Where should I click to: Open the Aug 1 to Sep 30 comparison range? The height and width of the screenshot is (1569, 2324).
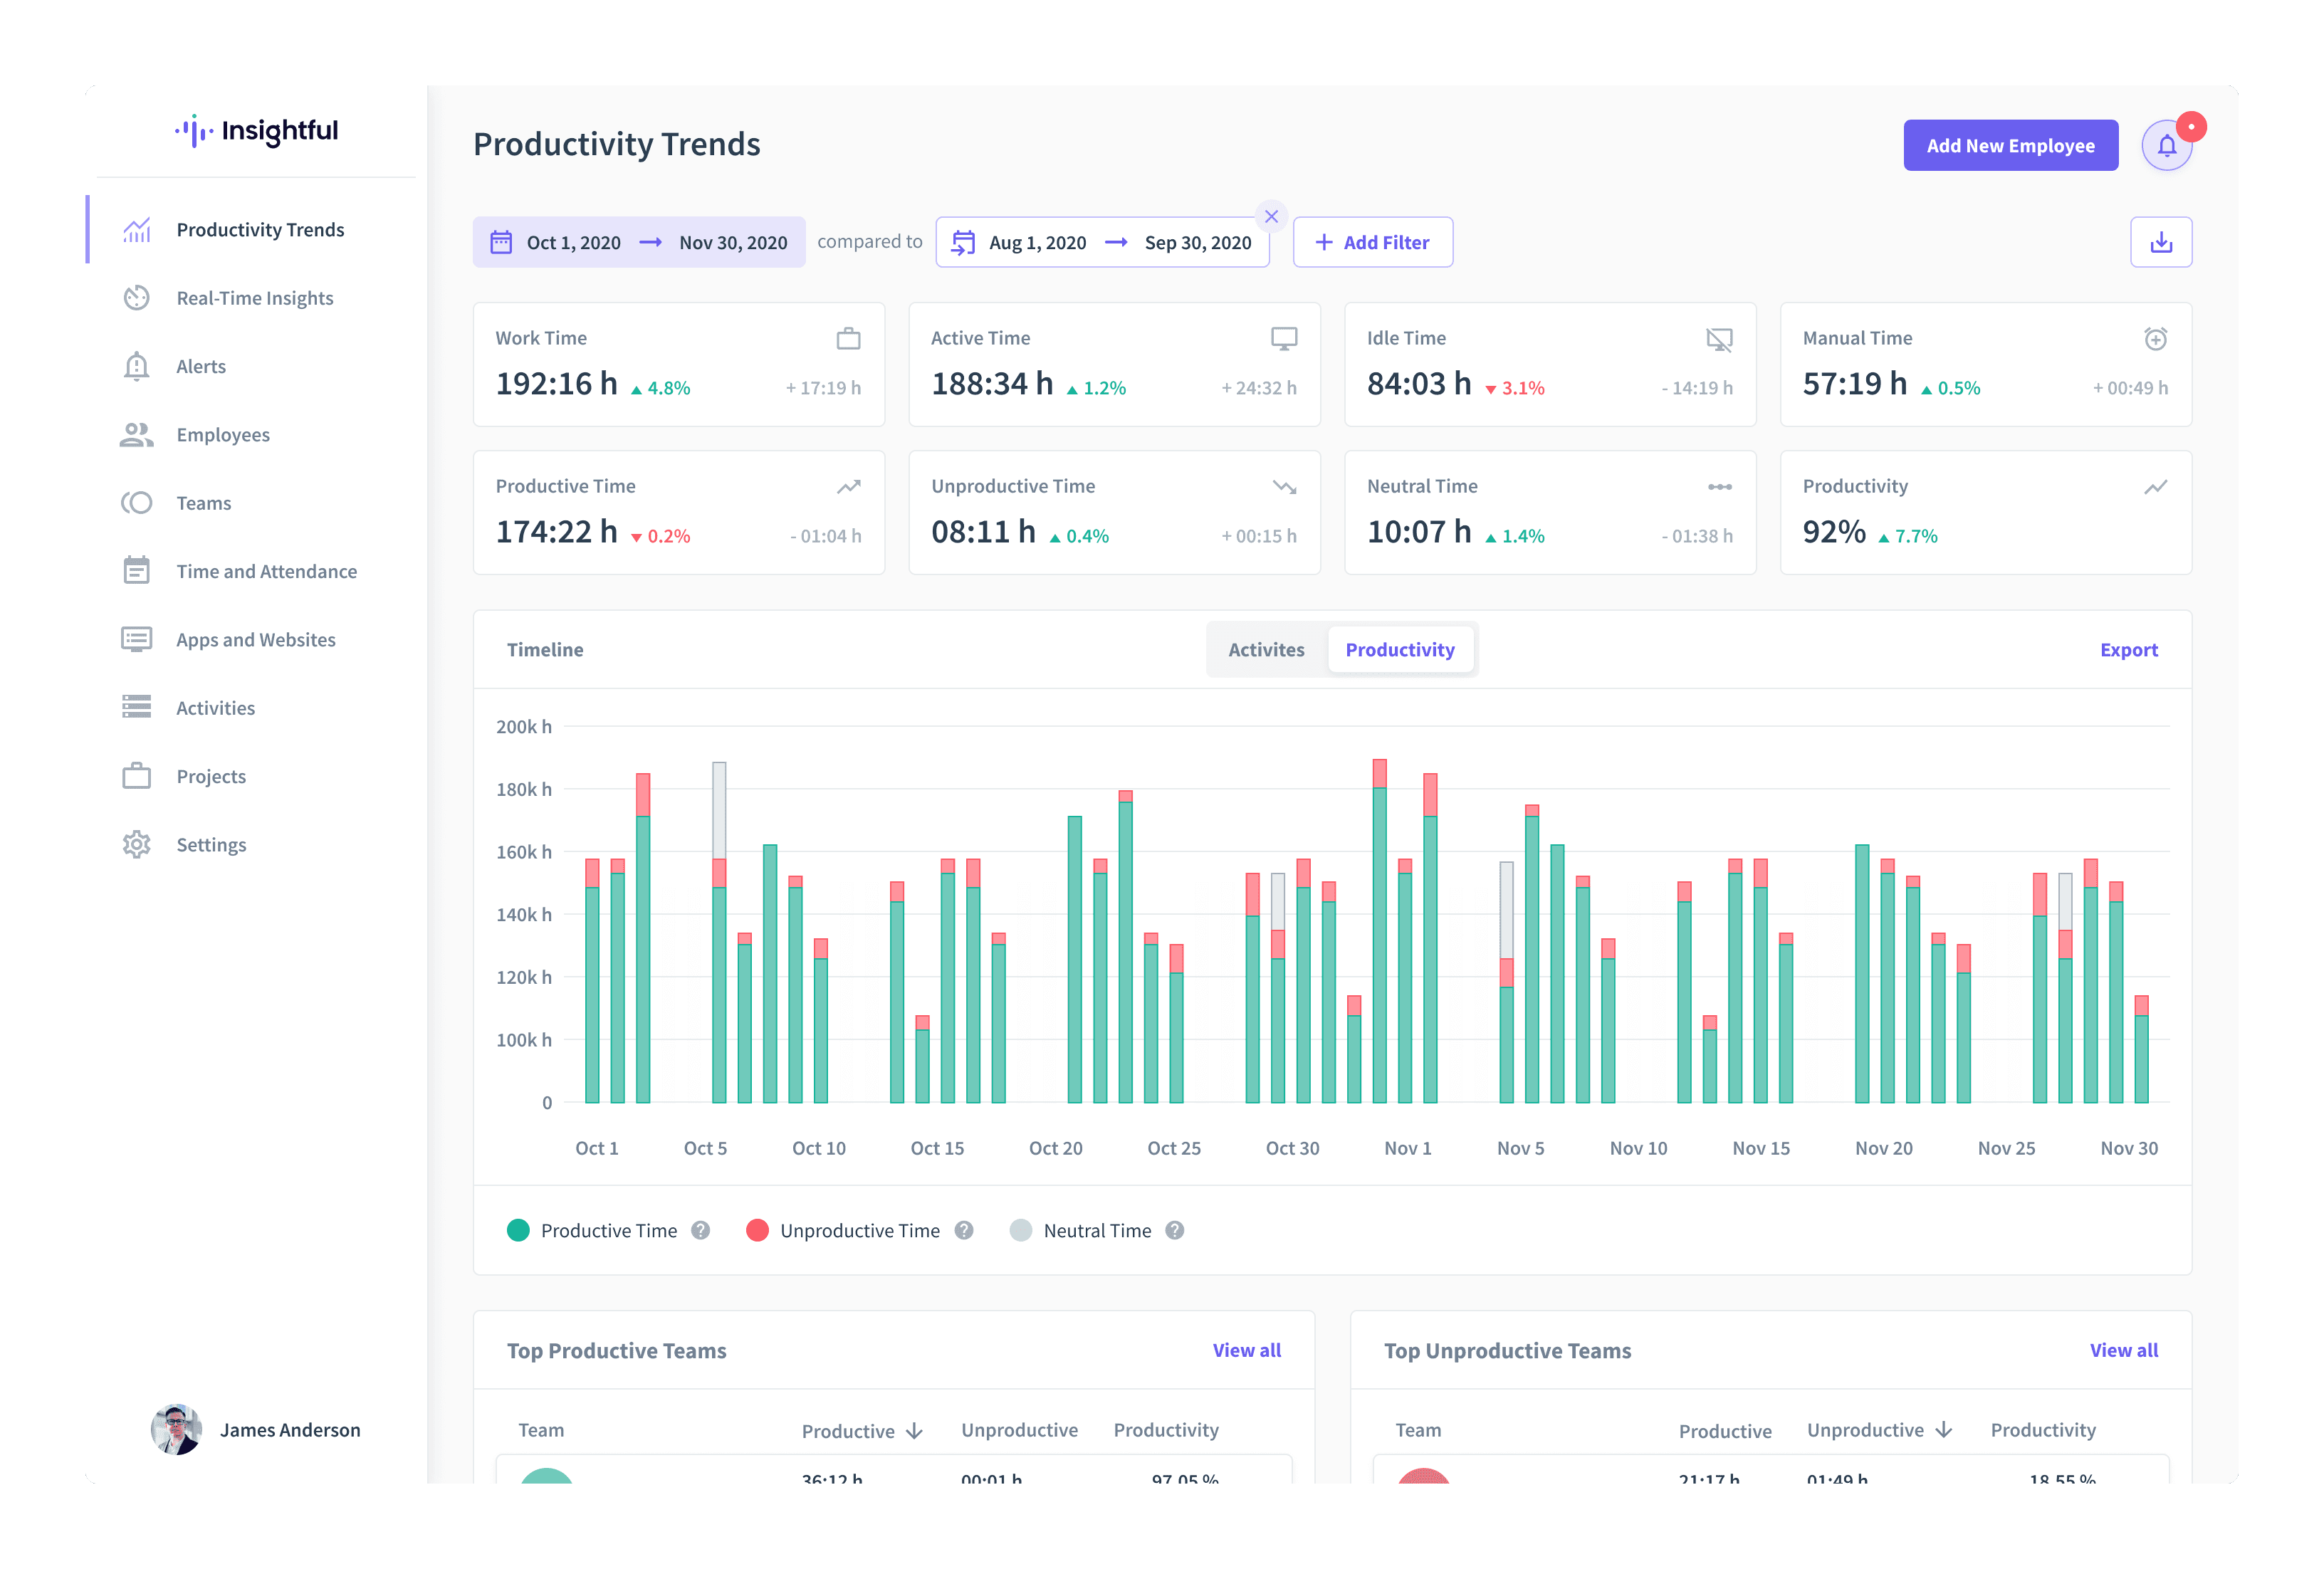click(1102, 243)
